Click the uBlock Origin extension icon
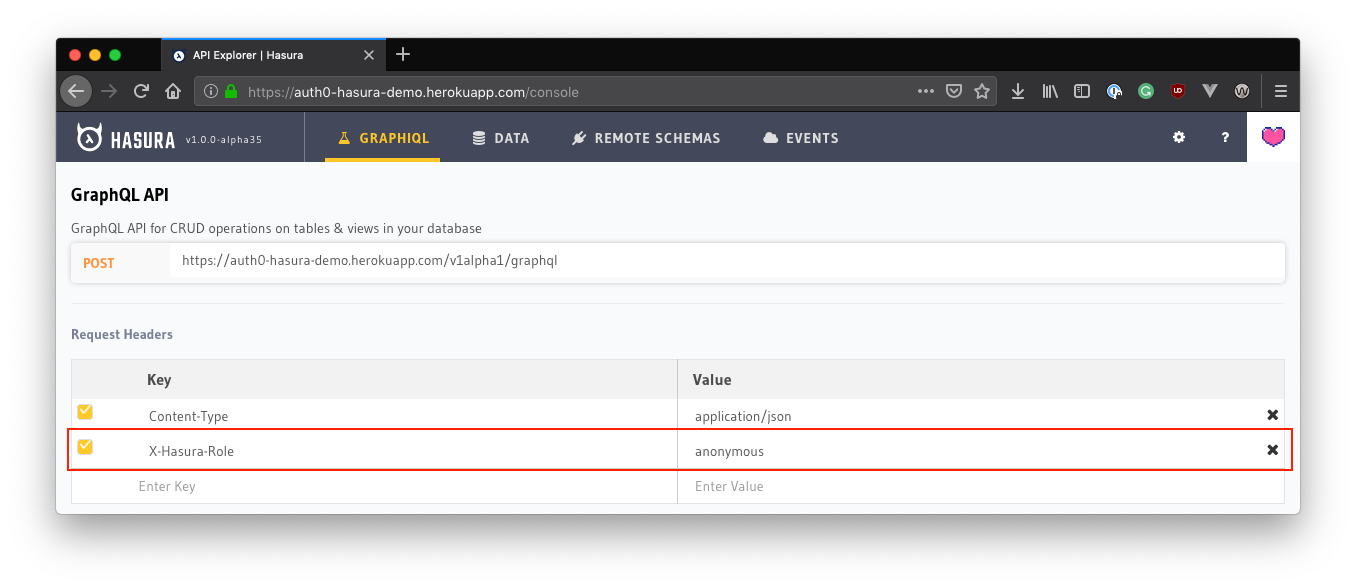 tap(1178, 91)
